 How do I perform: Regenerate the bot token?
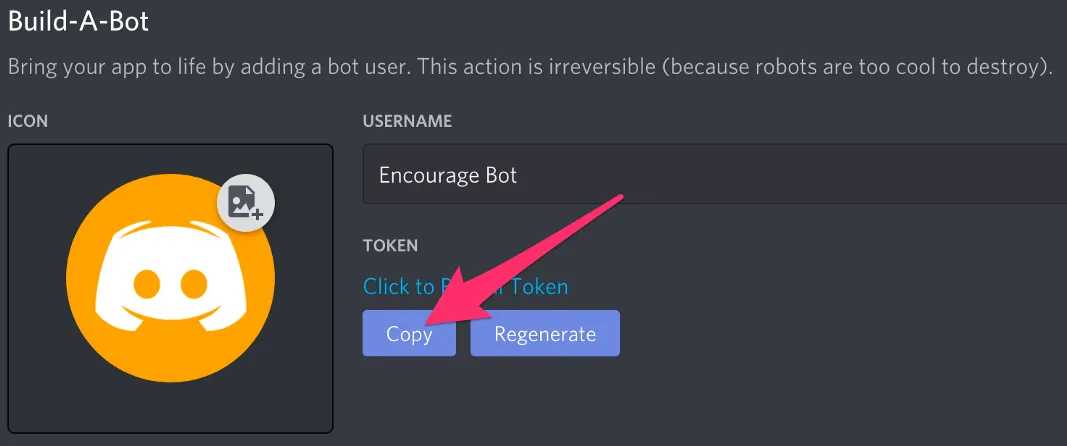(545, 334)
